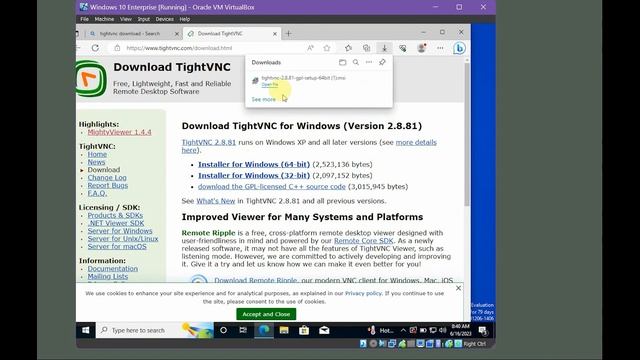Open the Edge profile avatar
640x360 pixels.
tap(422, 48)
